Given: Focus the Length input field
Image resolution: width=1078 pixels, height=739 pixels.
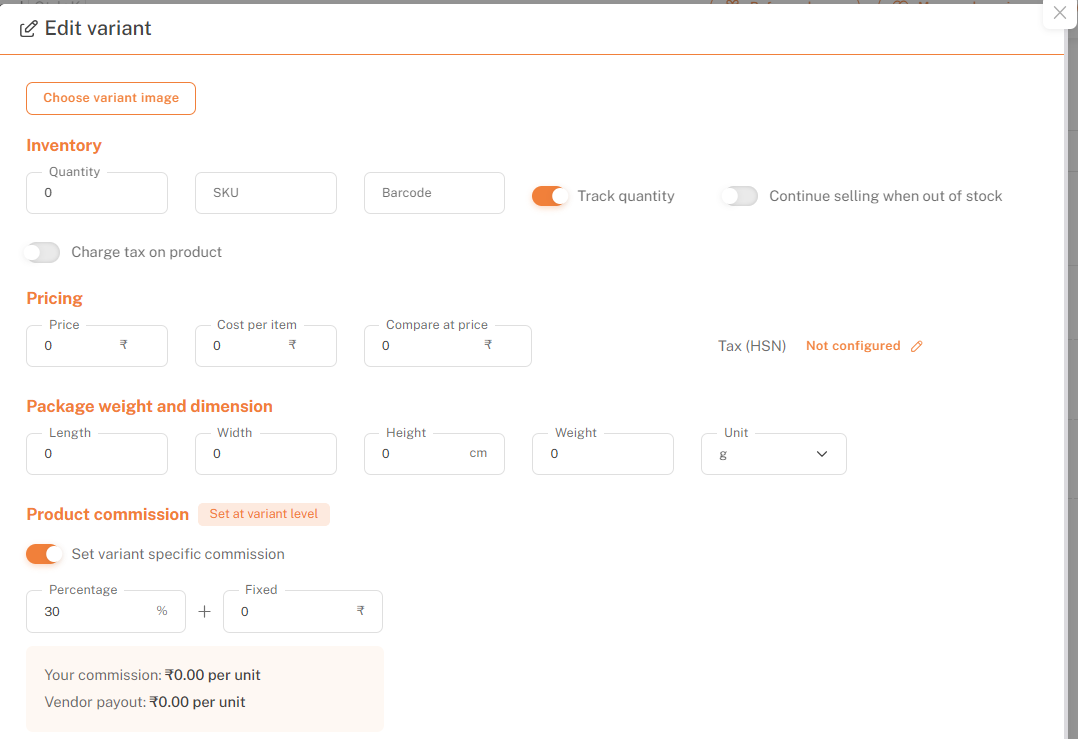Looking at the screenshot, I should [97, 454].
